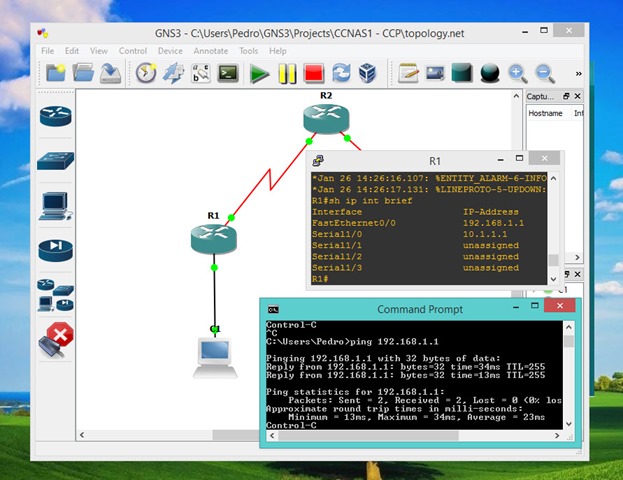
Task: Browse end devices computer icon
Action: point(56,206)
